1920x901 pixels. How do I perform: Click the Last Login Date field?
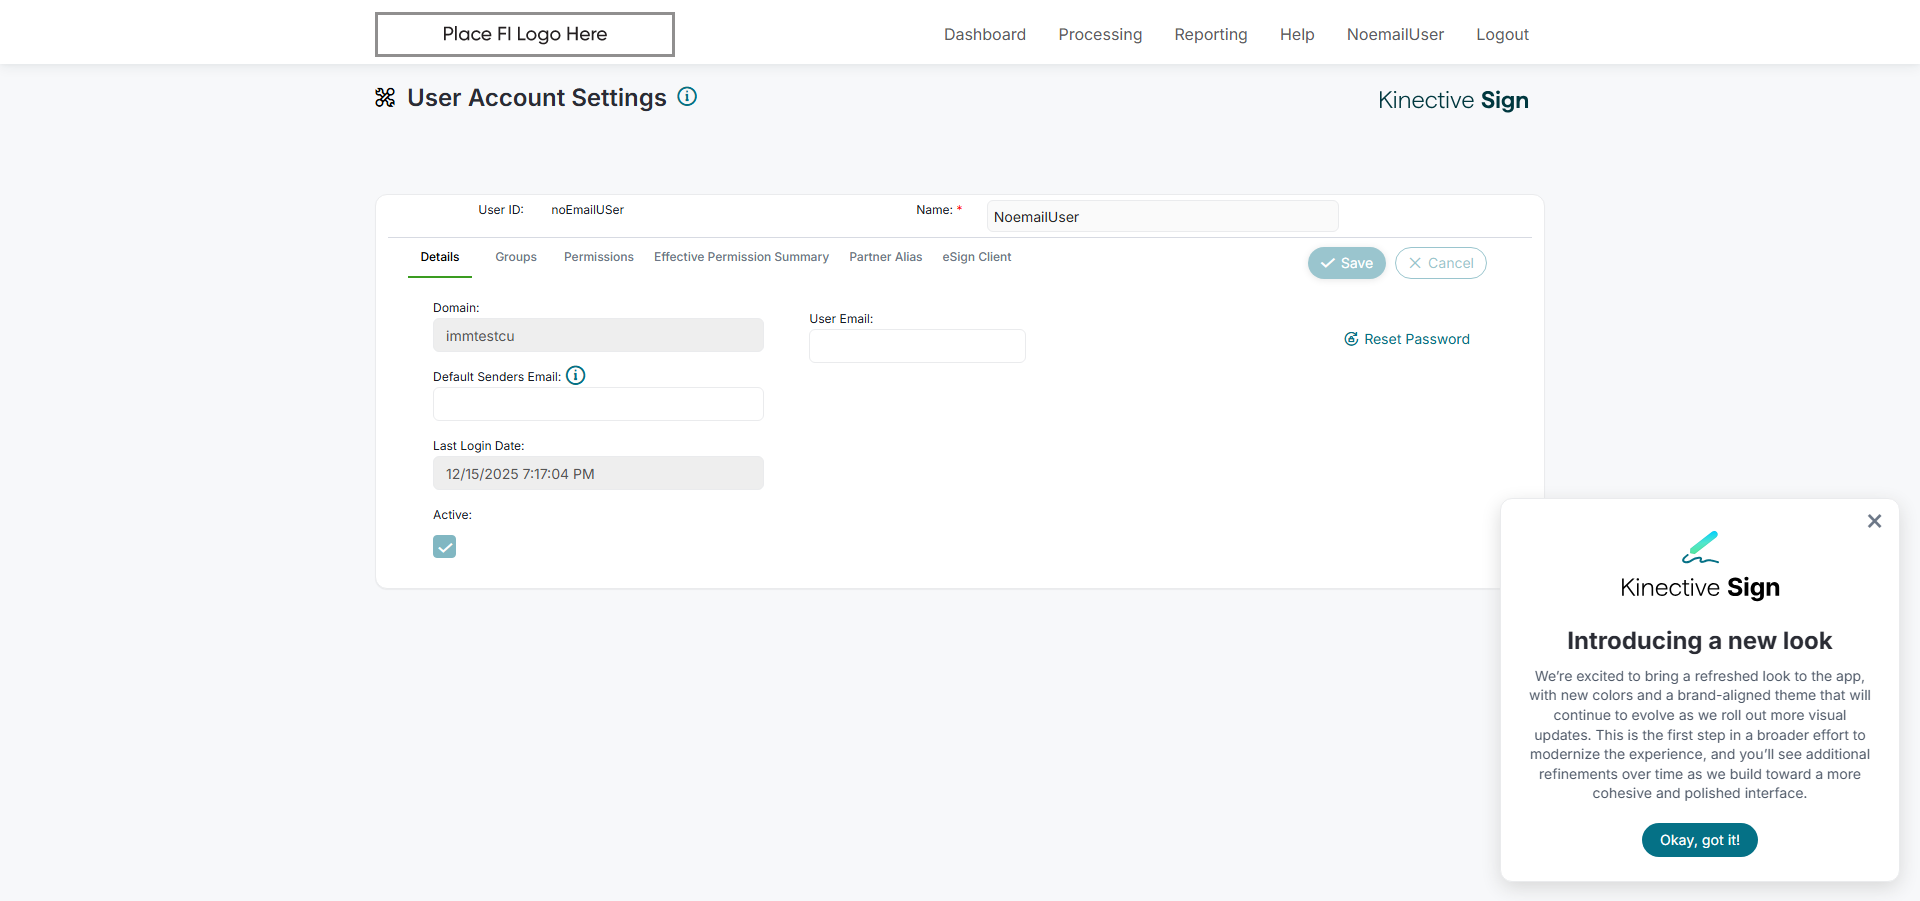(598, 473)
